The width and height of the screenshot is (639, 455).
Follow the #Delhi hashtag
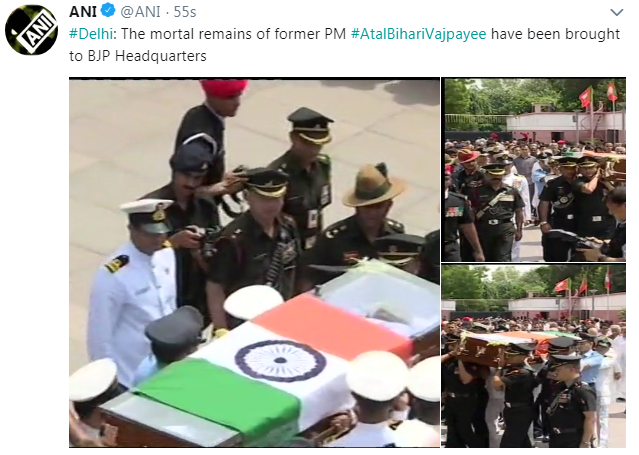pyautogui.click(x=91, y=33)
